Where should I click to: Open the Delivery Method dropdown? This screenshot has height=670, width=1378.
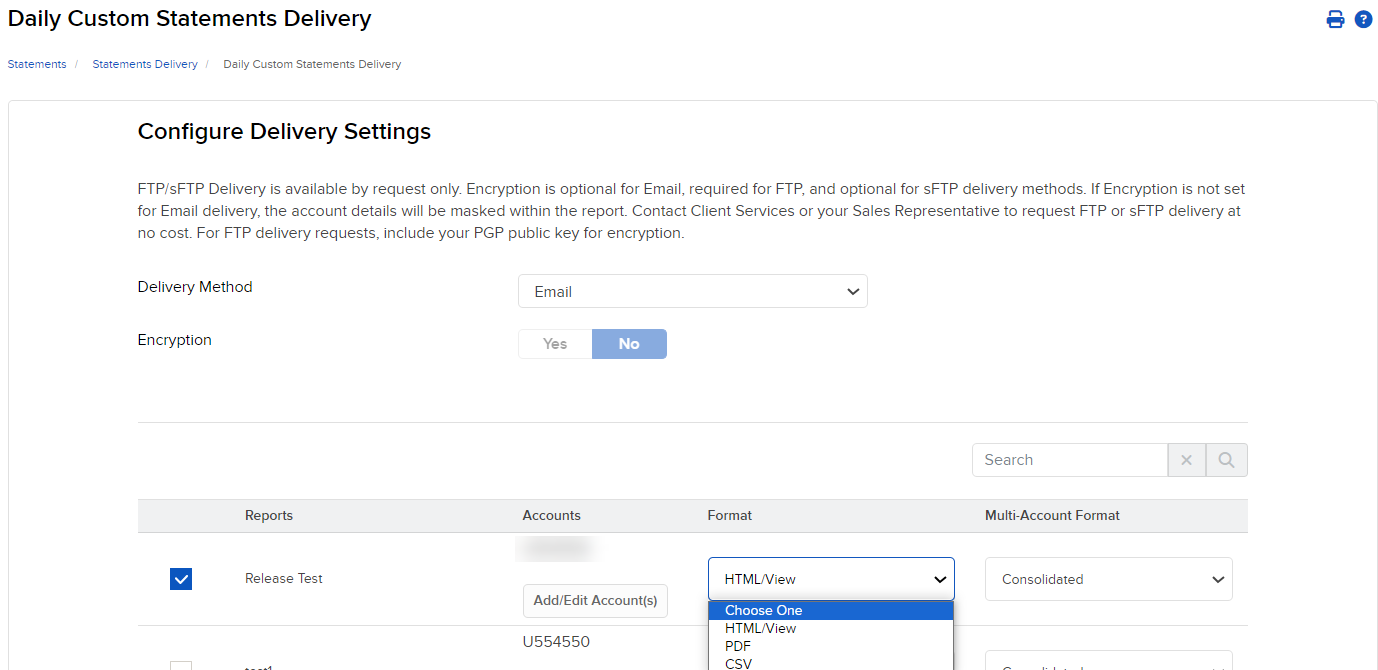[692, 291]
